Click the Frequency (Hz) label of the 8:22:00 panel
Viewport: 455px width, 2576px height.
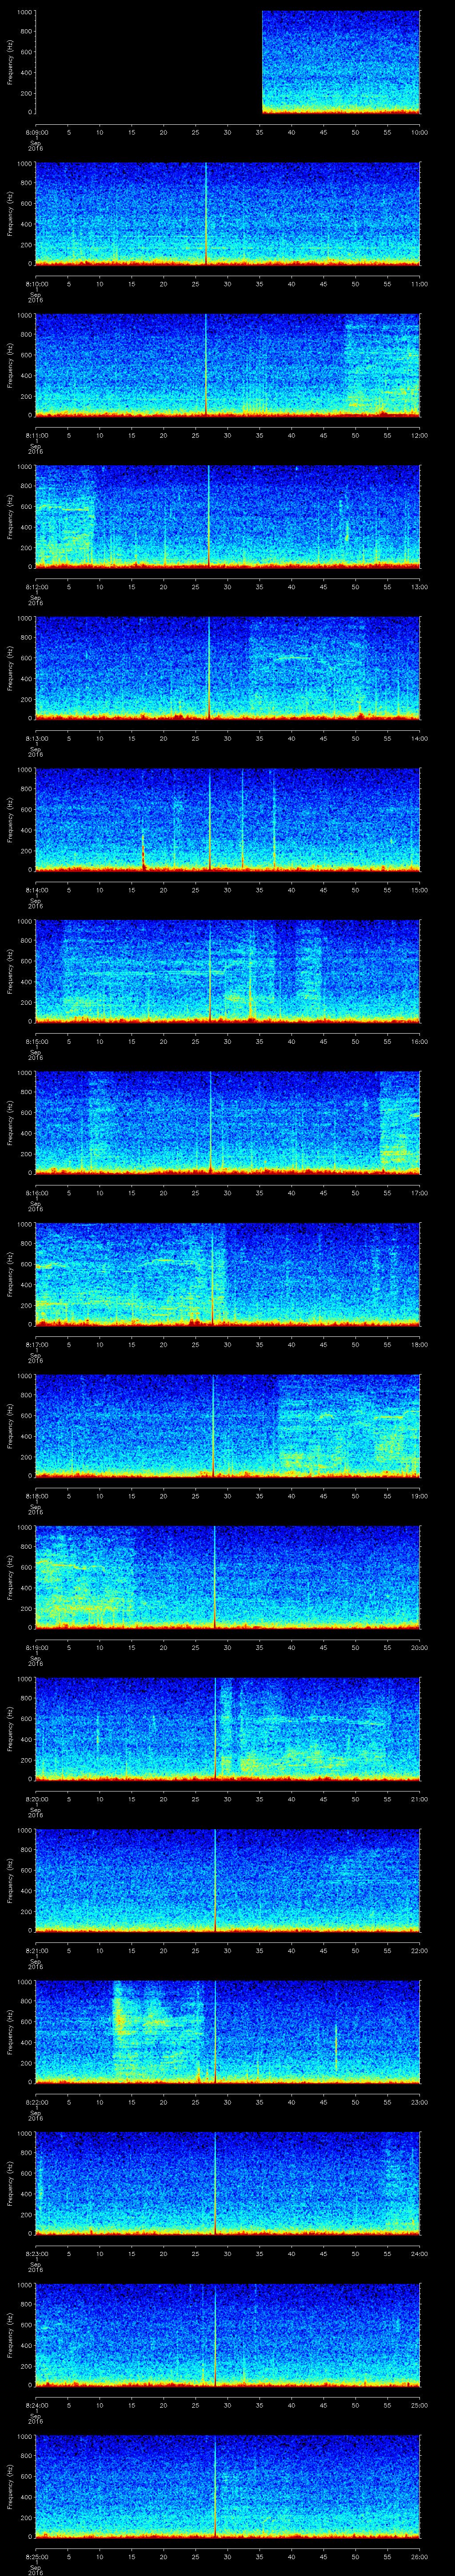tap(10, 2032)
